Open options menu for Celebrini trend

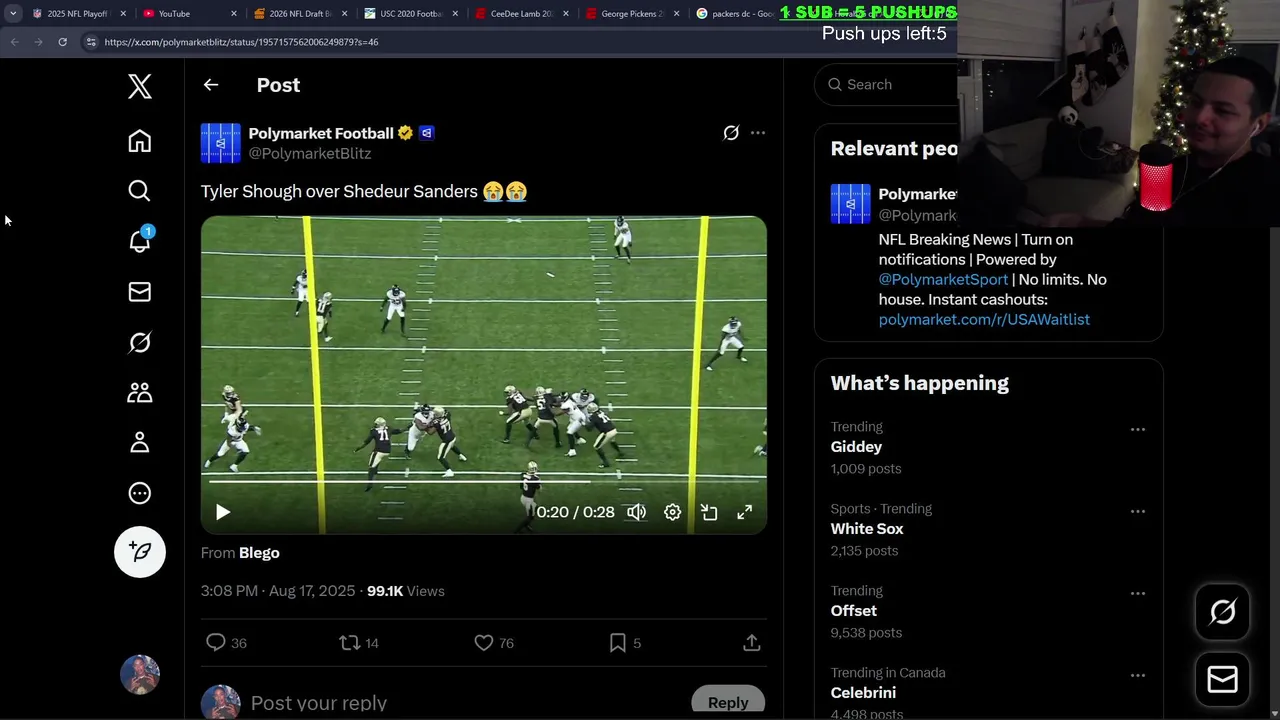1138,675
